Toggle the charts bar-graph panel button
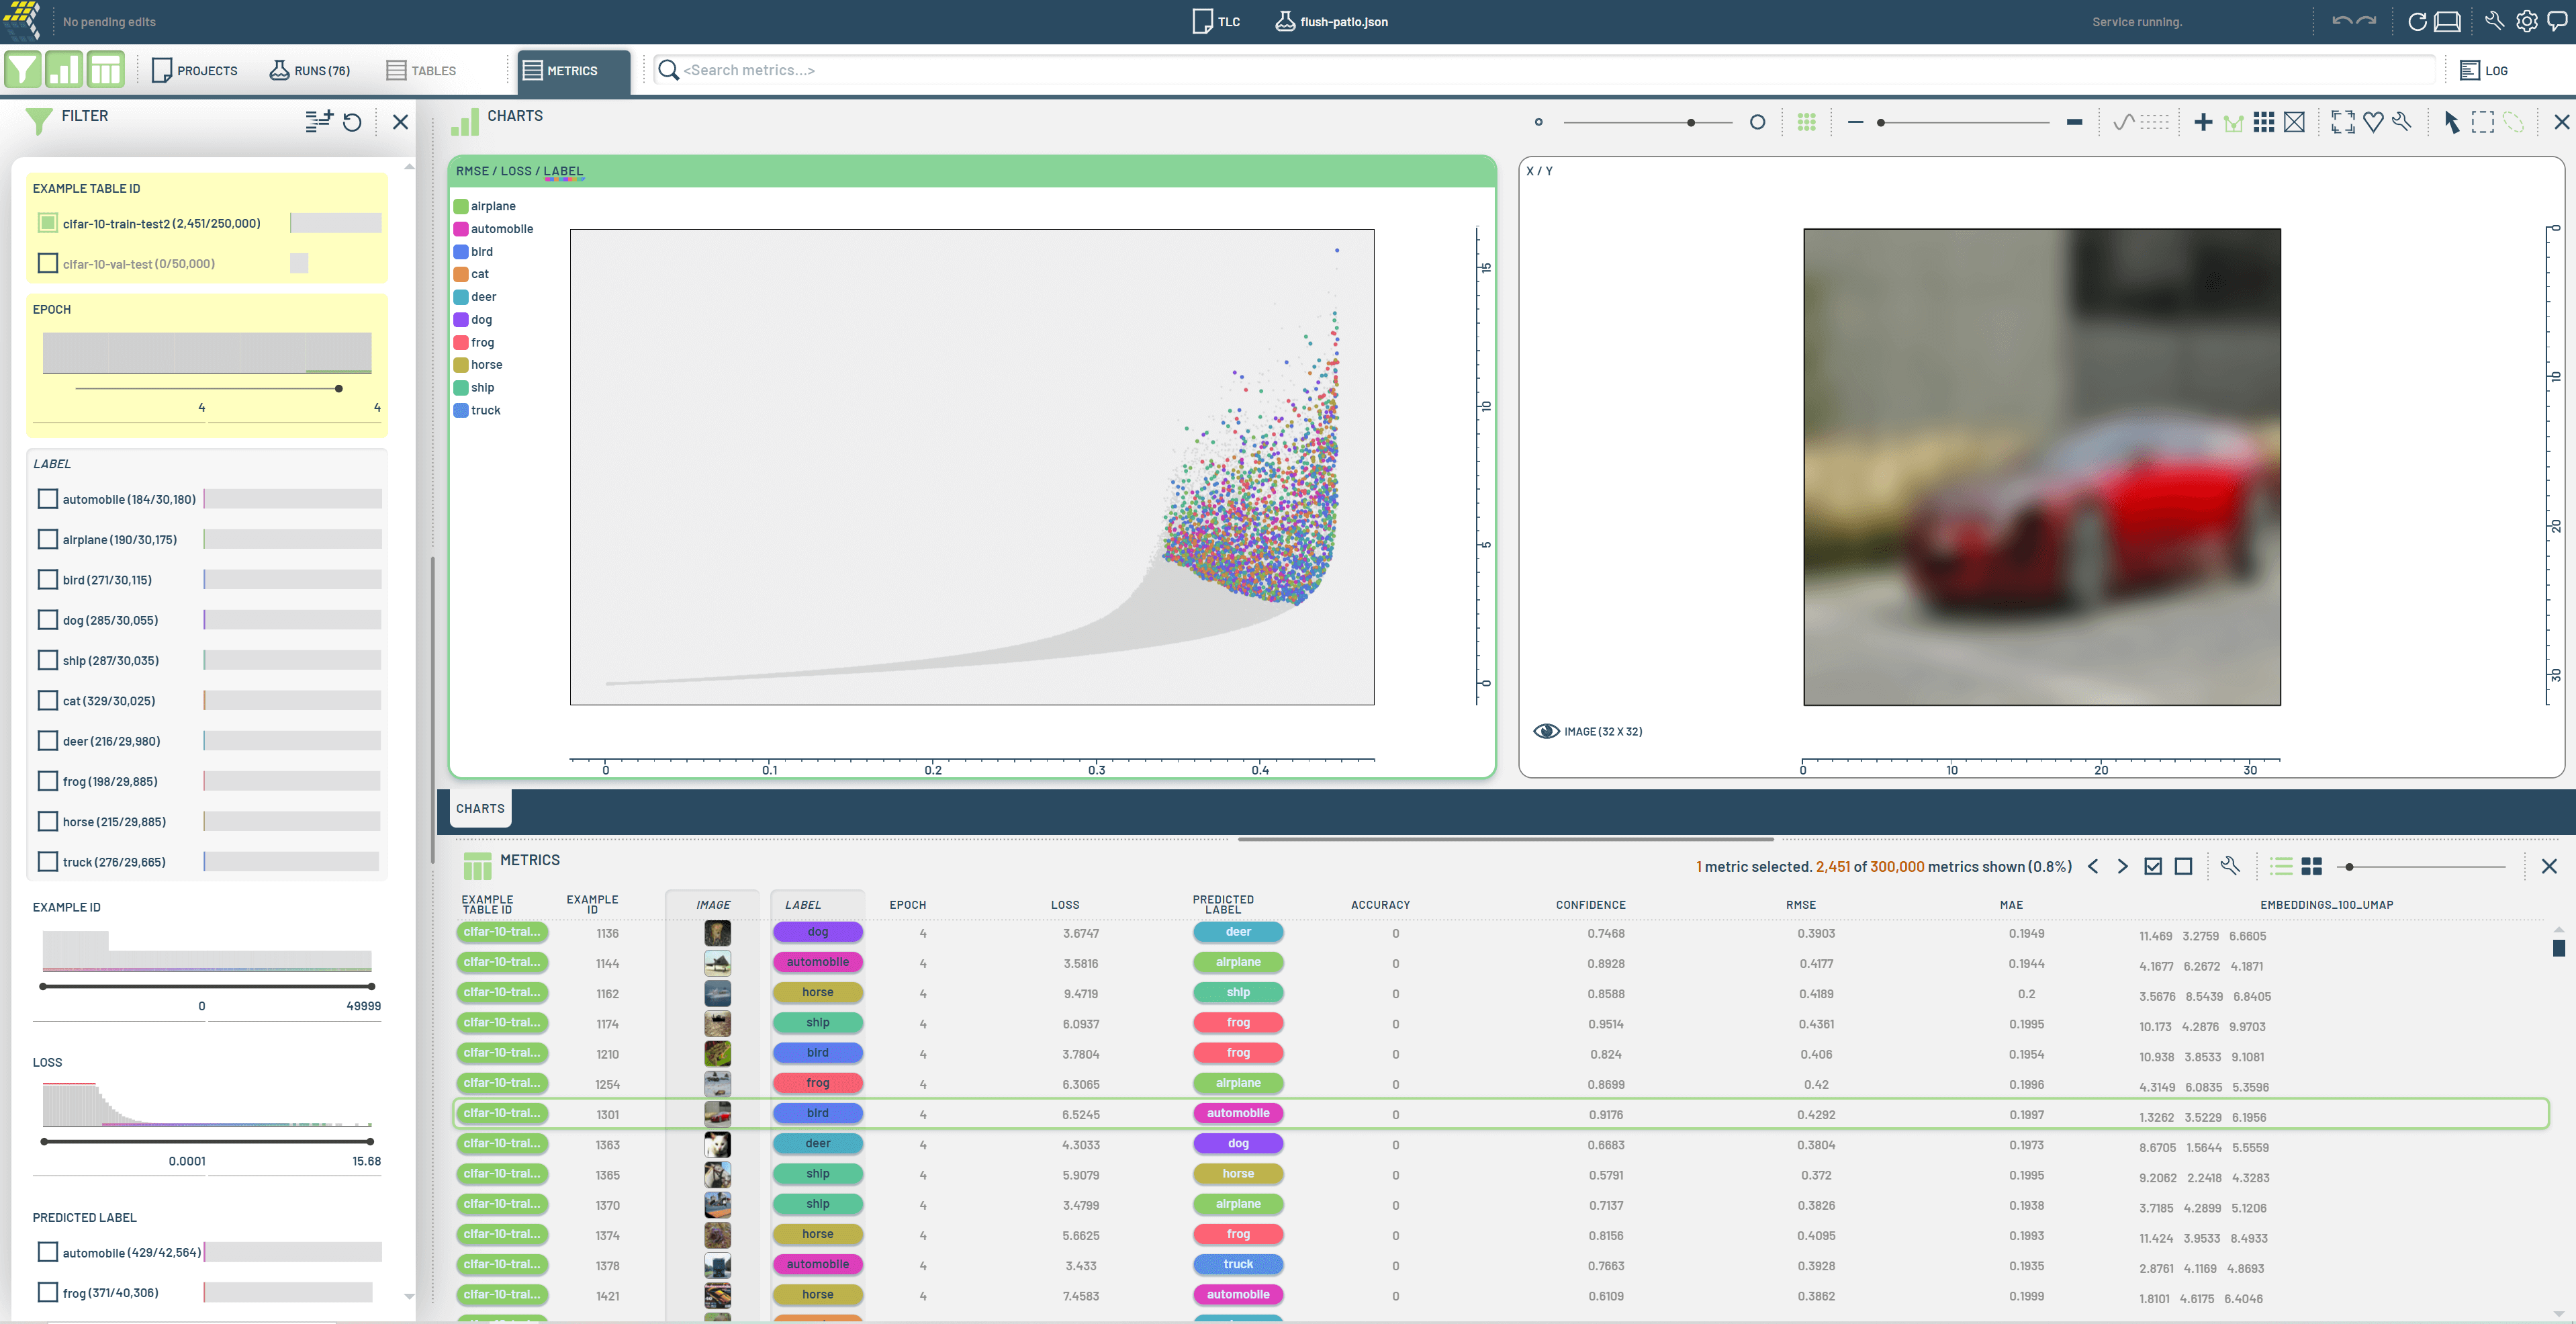This screenshot has height=1324, width=2576. click(64, 70)
